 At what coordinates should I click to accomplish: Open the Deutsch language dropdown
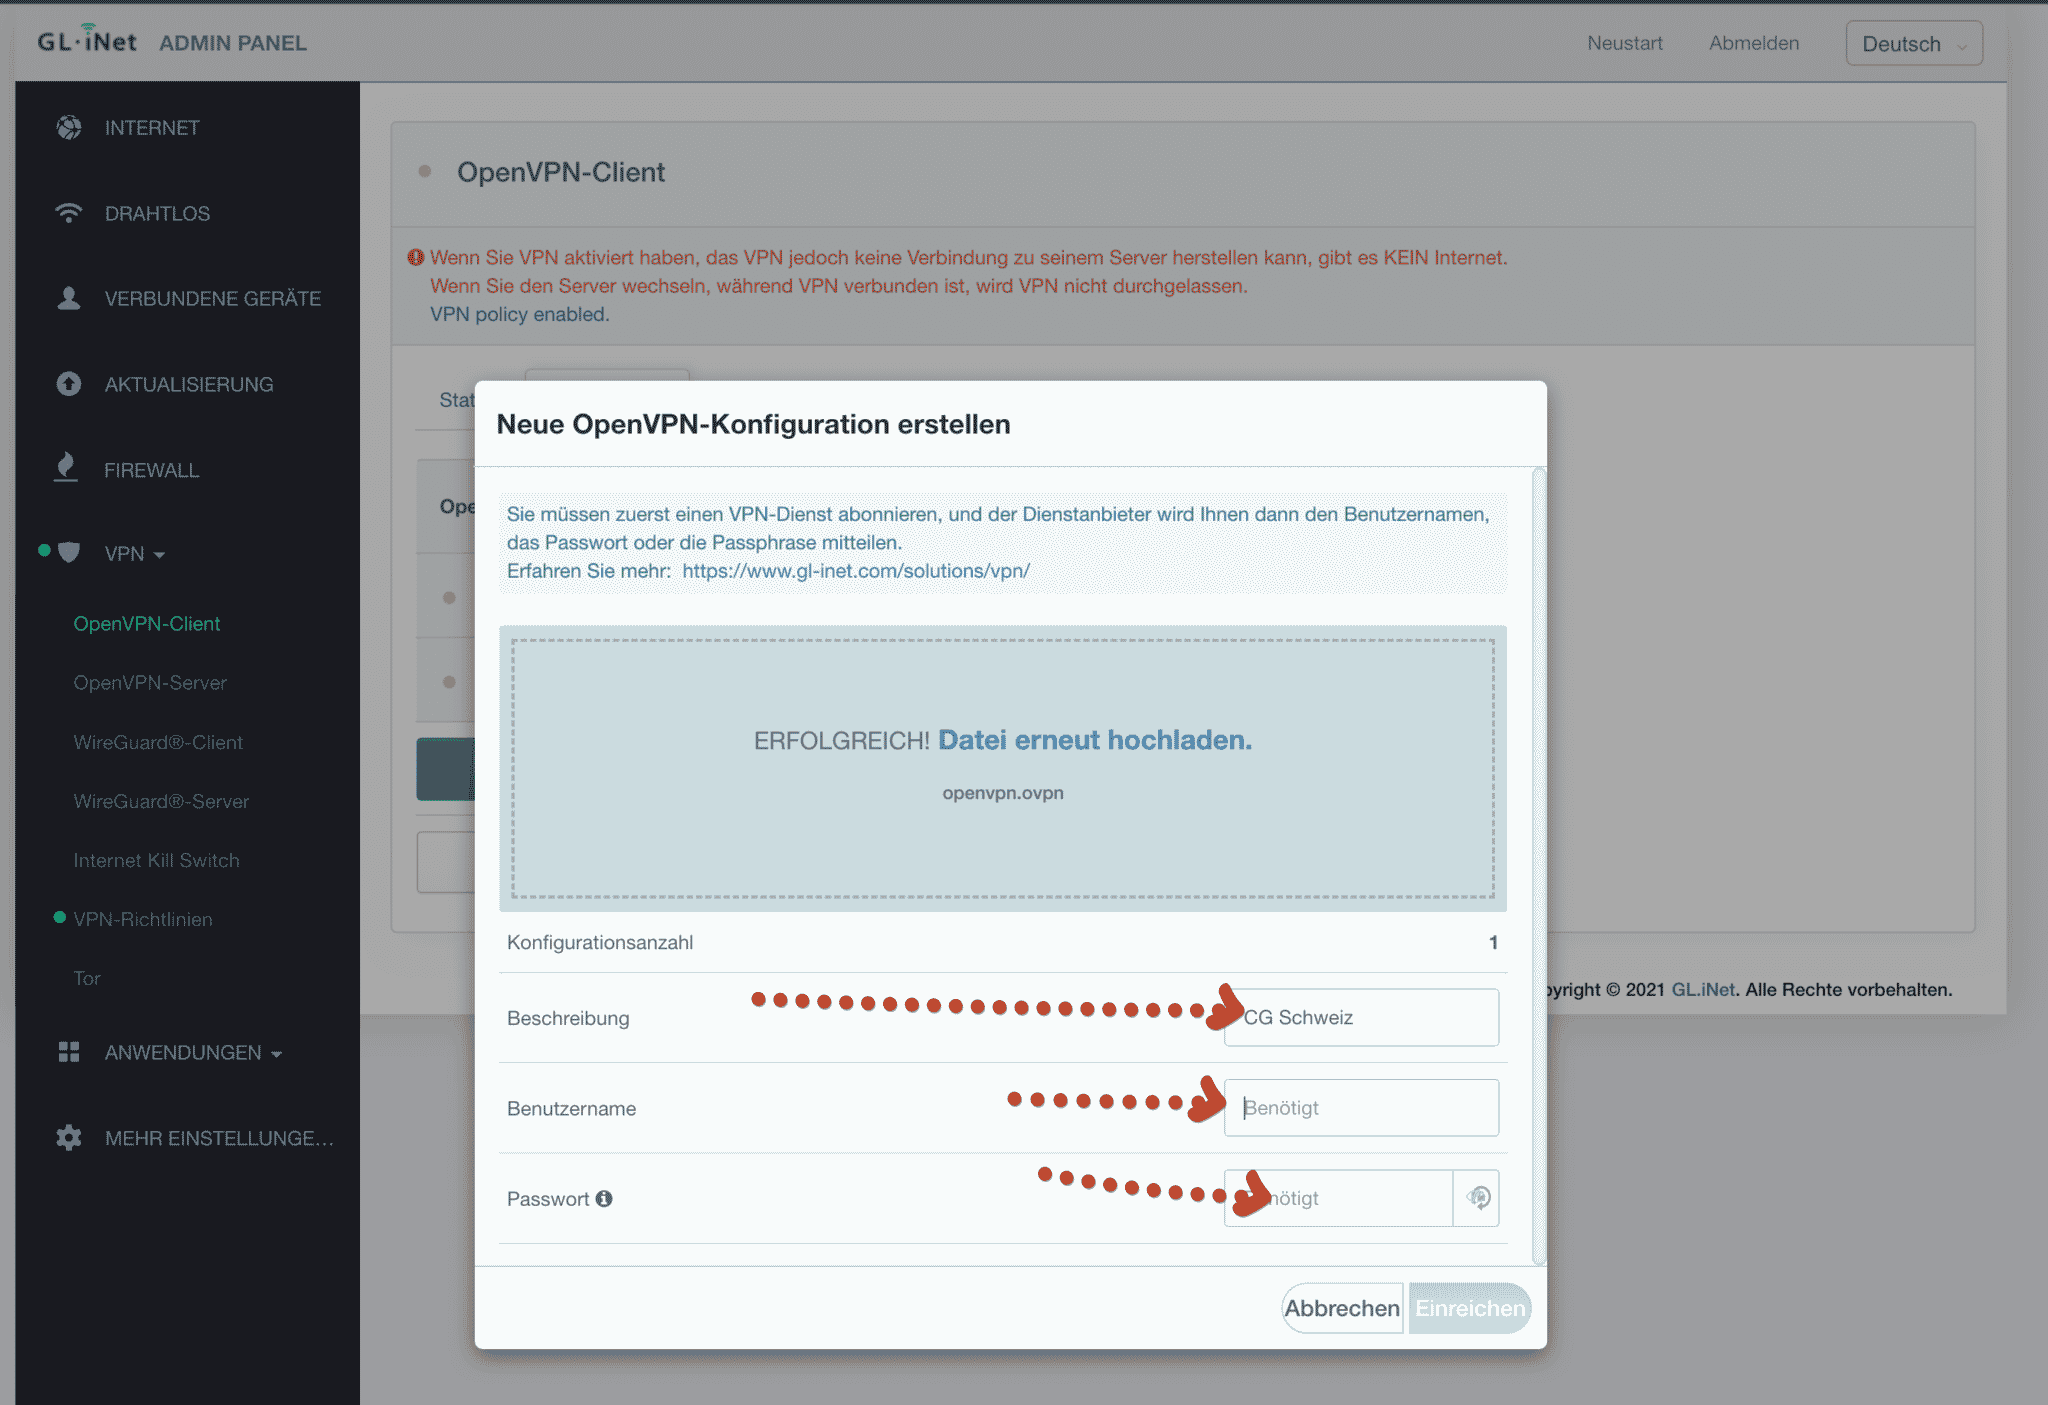[x=1913, y=44]
